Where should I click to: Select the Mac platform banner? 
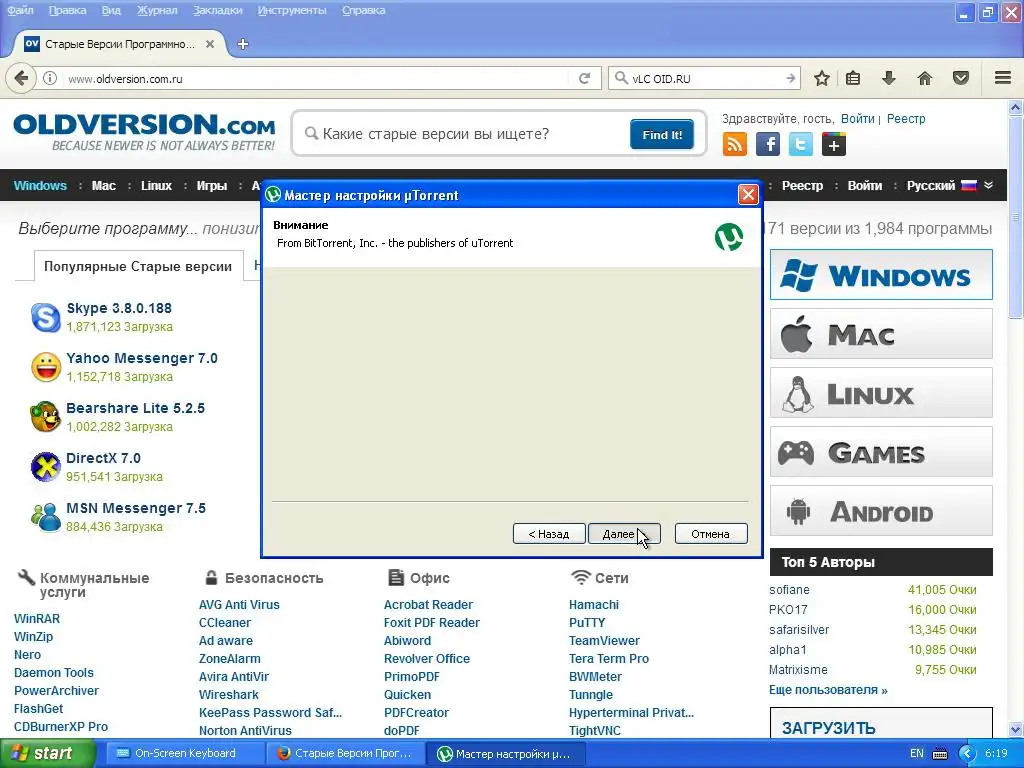pos(881,334)
